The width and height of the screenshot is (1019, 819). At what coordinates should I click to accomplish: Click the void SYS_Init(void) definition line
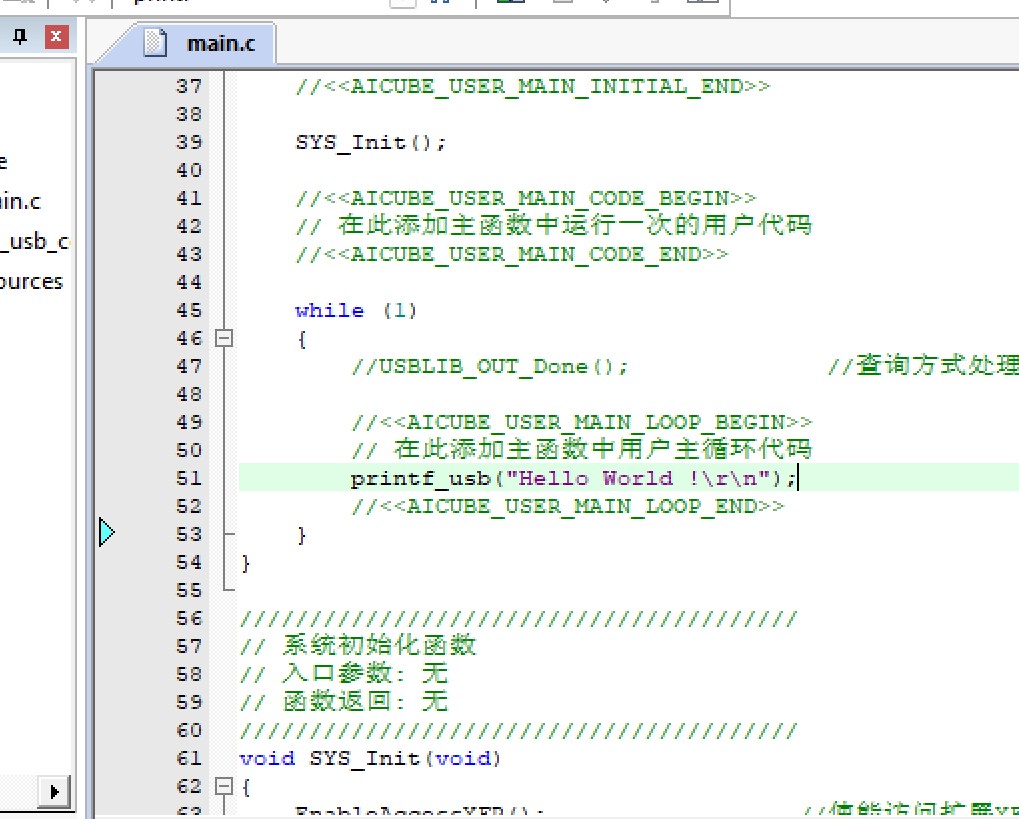(x=370, y=759)
